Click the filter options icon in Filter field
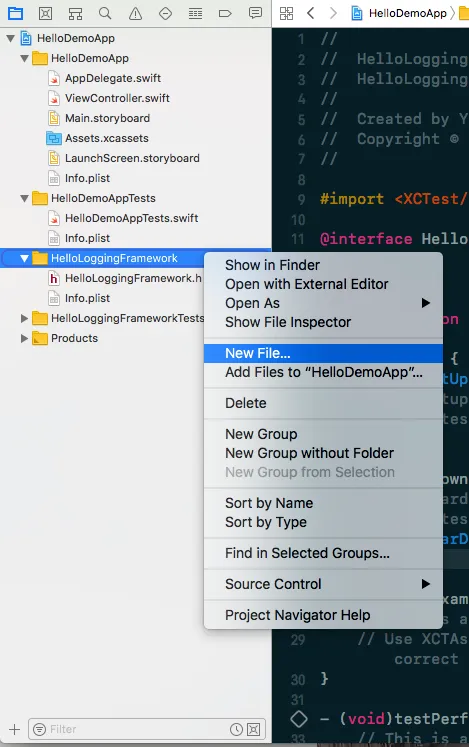 click(x=40, y=729)
